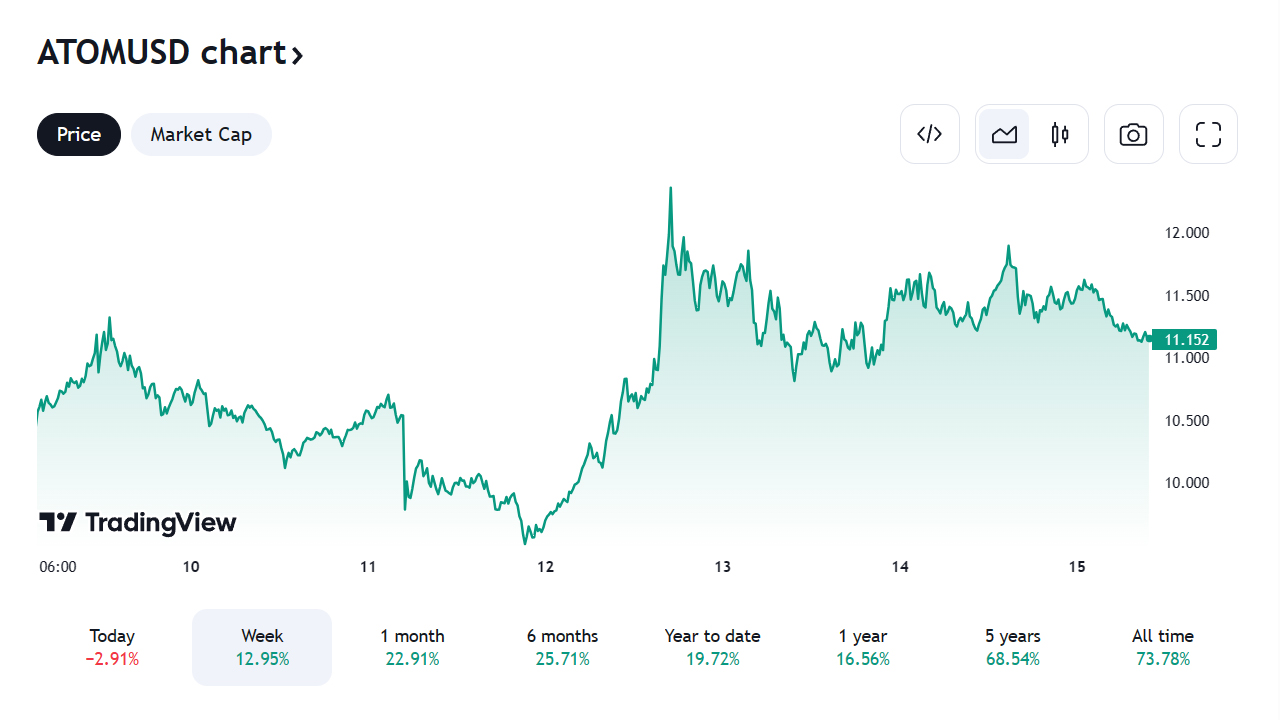This screenshot has height=720, width=1280.
Task: Click the chevron arrow beside ATOMUSD chart
Action: click(x=297, y=54)
